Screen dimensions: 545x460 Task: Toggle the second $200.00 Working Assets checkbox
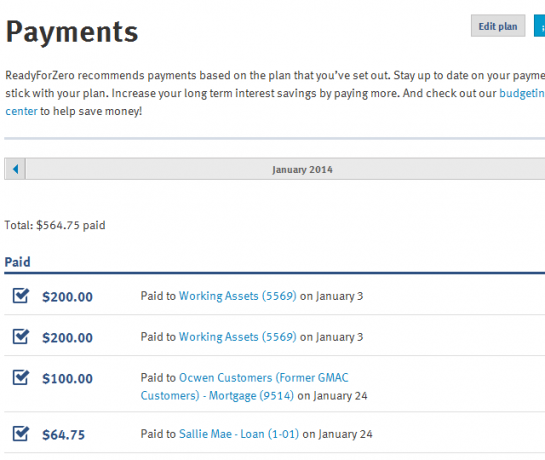21,337
